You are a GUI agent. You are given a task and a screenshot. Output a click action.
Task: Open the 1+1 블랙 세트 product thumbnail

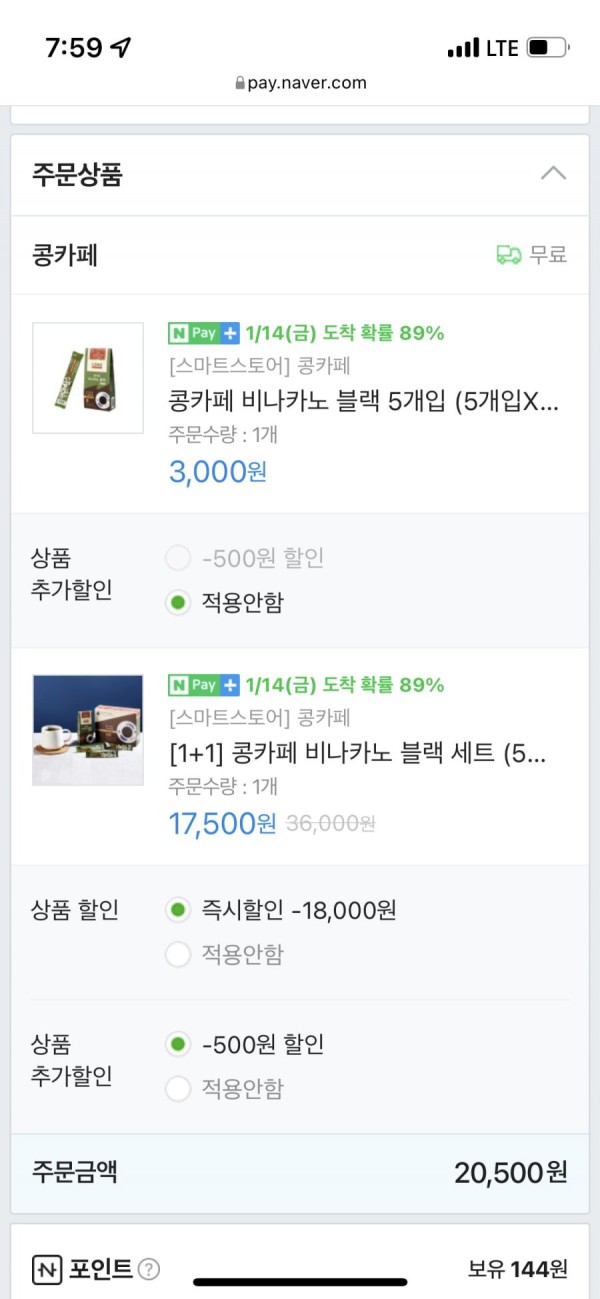pyautogui.click(x=88, y=730)
